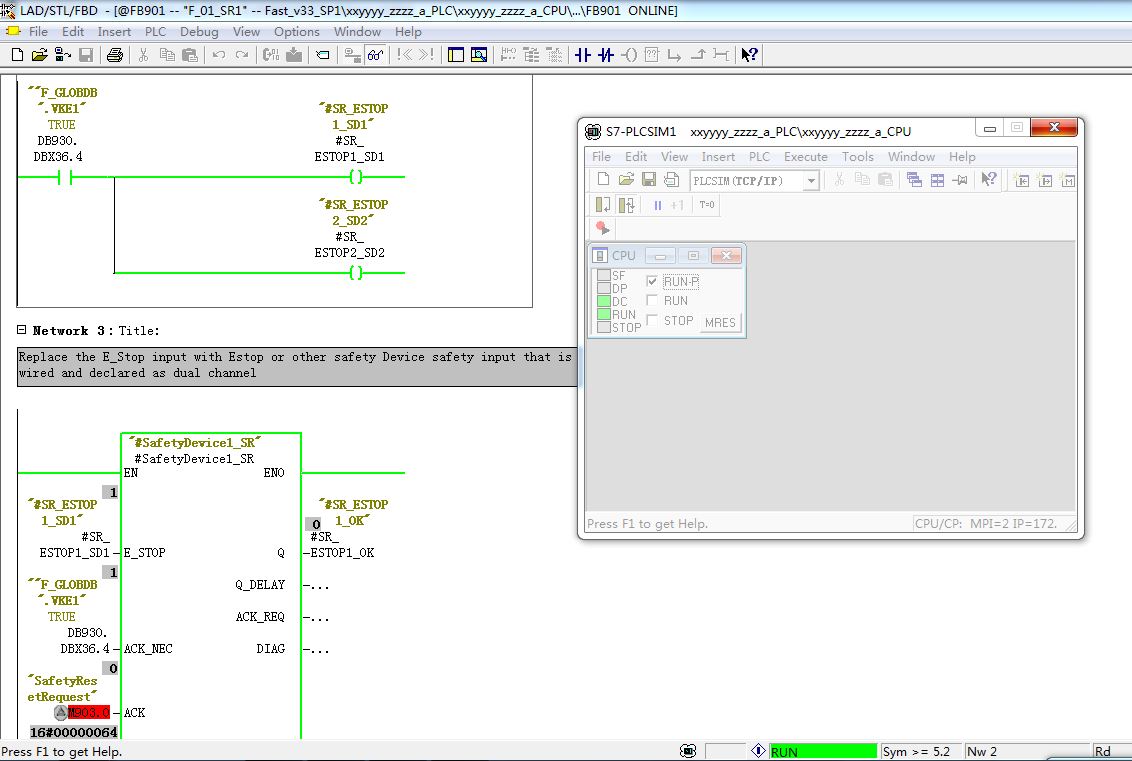Screen dimensions: 1132x761
Task: Click the Insert input variable icon in PLCSIM
Action: coord(1022,180)
